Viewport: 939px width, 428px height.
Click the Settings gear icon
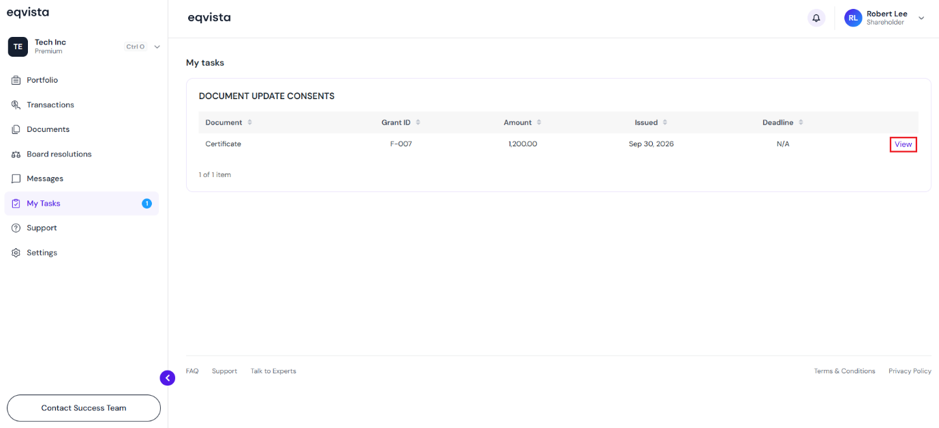tap(16, 253)
